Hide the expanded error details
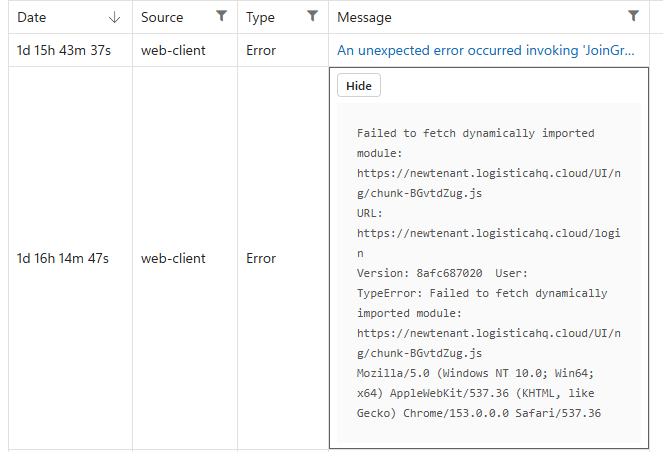663x452 pixels. 359,85
